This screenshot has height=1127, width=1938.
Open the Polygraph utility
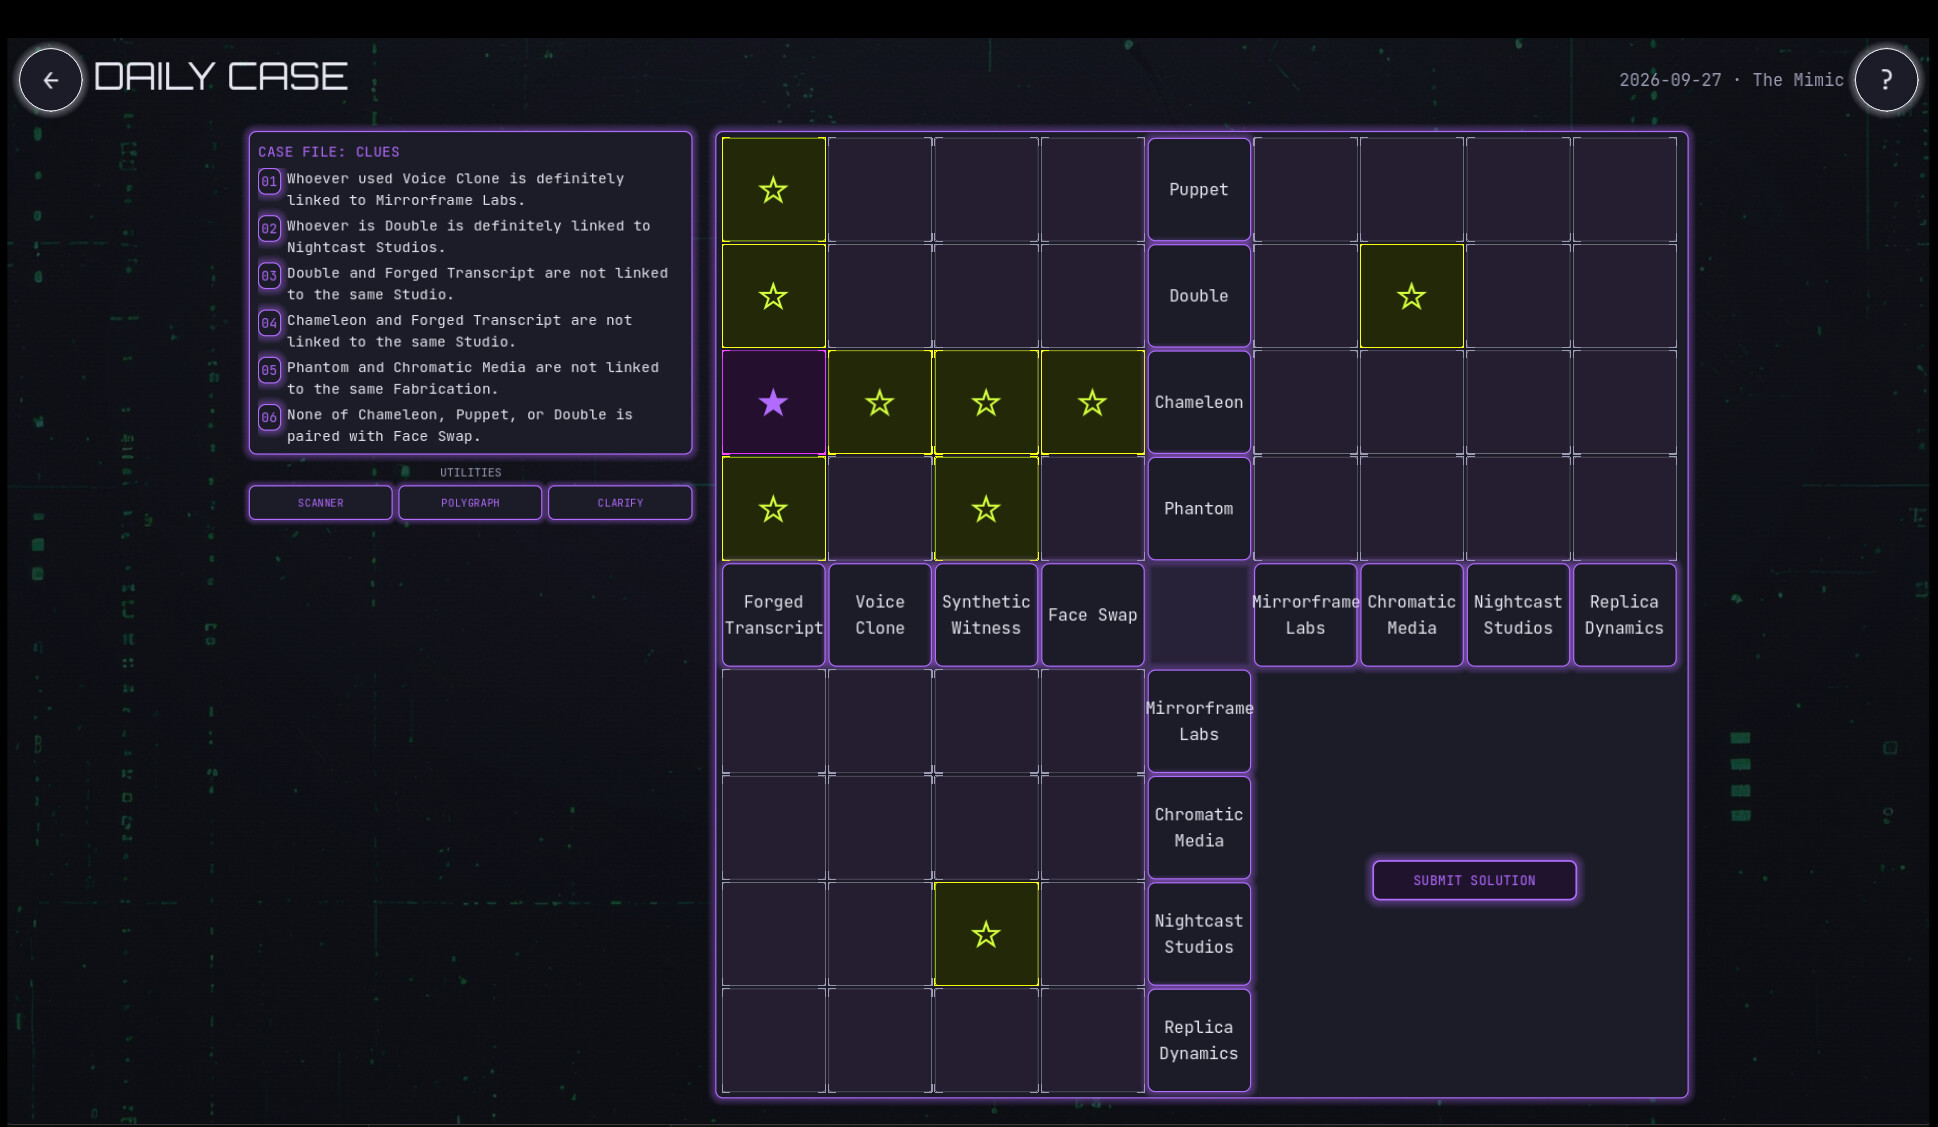[x=470, y=503]
